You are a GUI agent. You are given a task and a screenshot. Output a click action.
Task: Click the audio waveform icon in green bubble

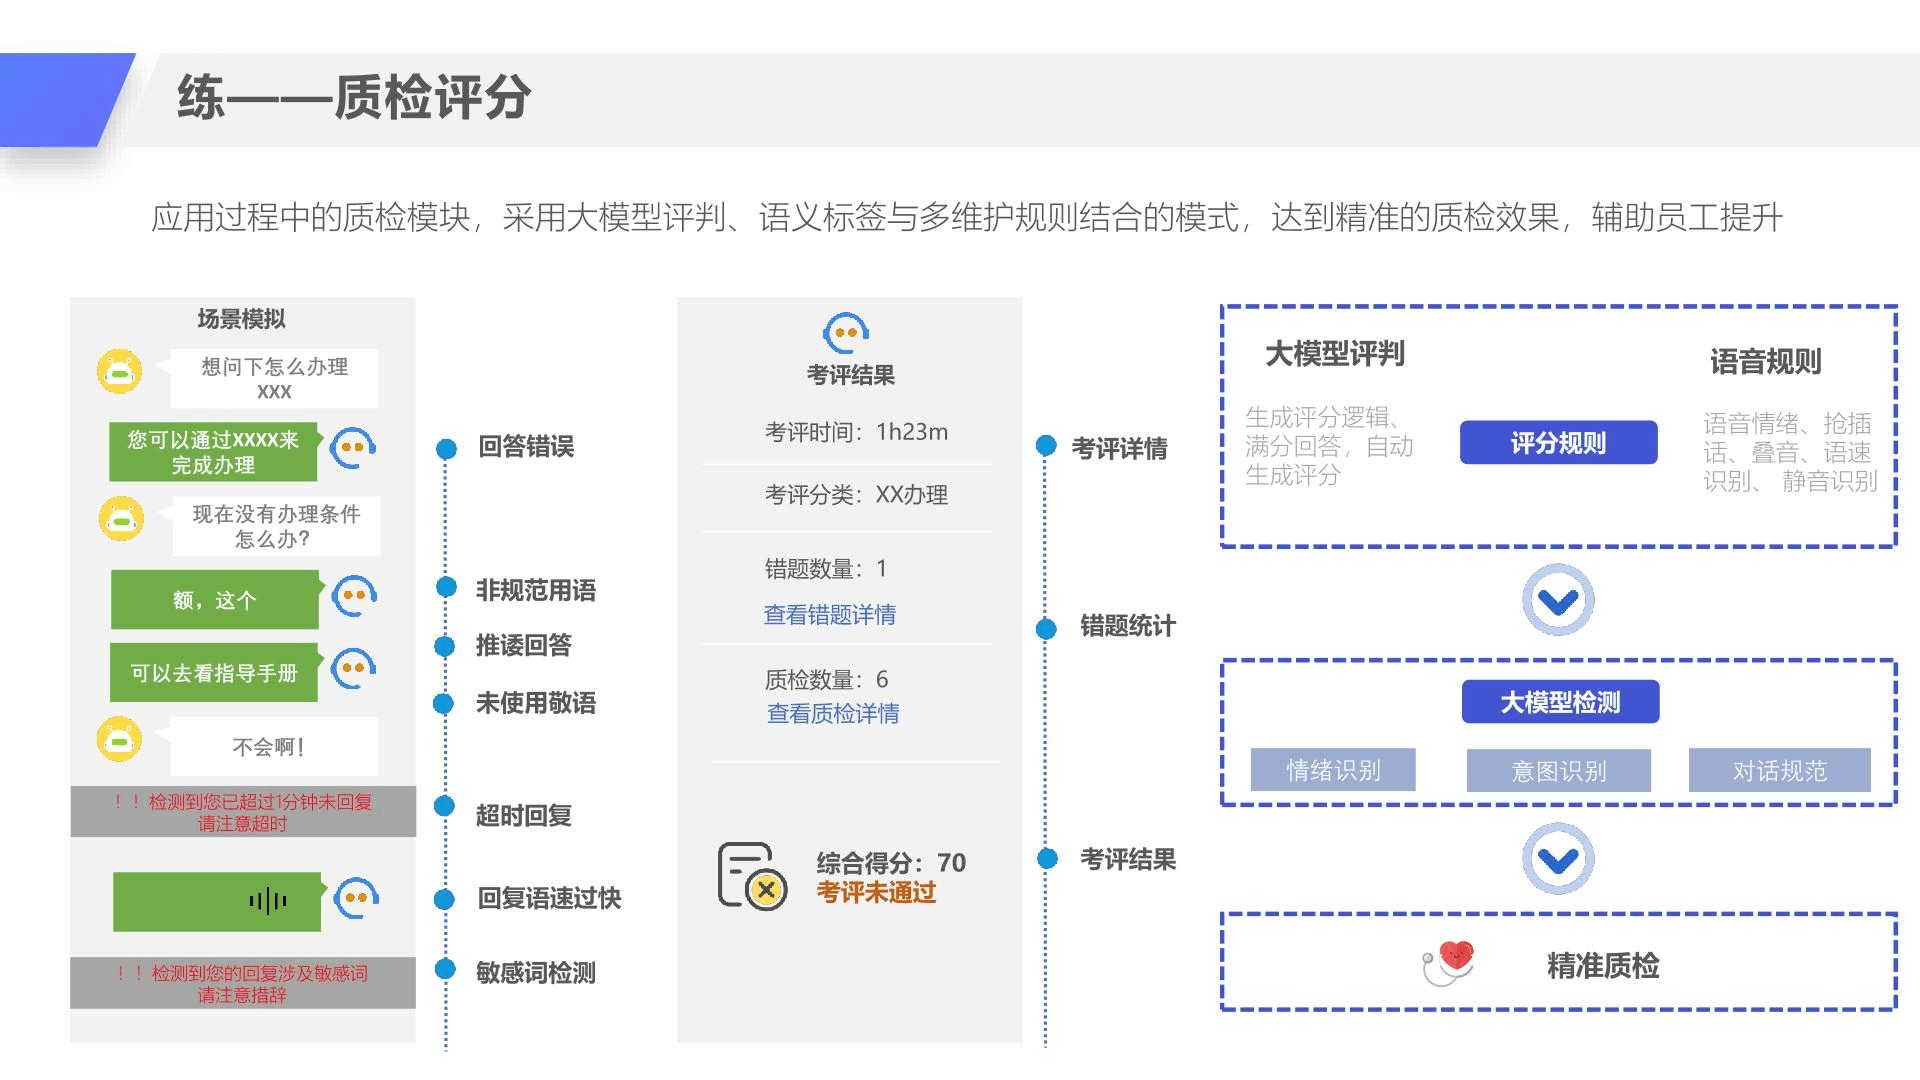click(268, 901)
